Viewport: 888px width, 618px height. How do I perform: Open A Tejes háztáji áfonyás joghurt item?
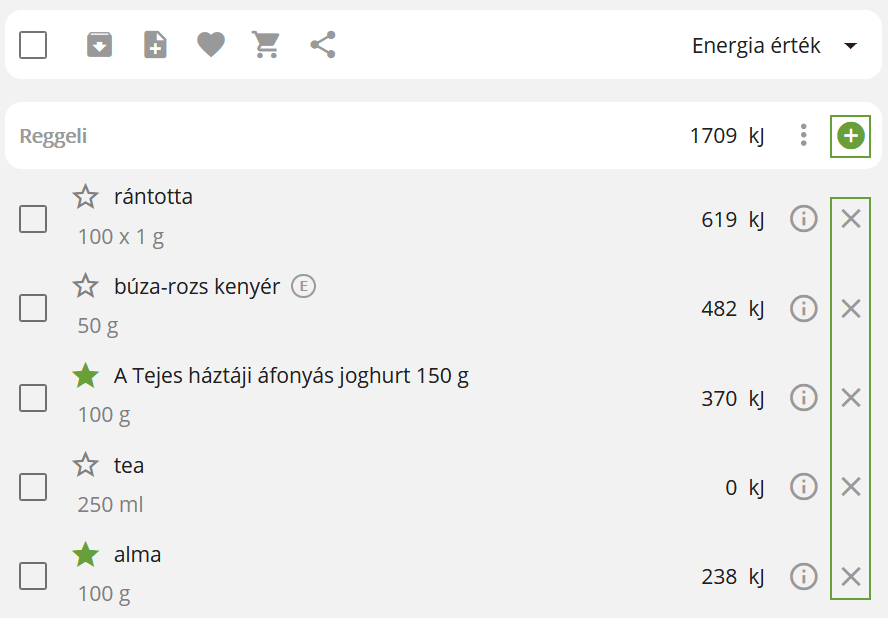click(x=291, y=376)
